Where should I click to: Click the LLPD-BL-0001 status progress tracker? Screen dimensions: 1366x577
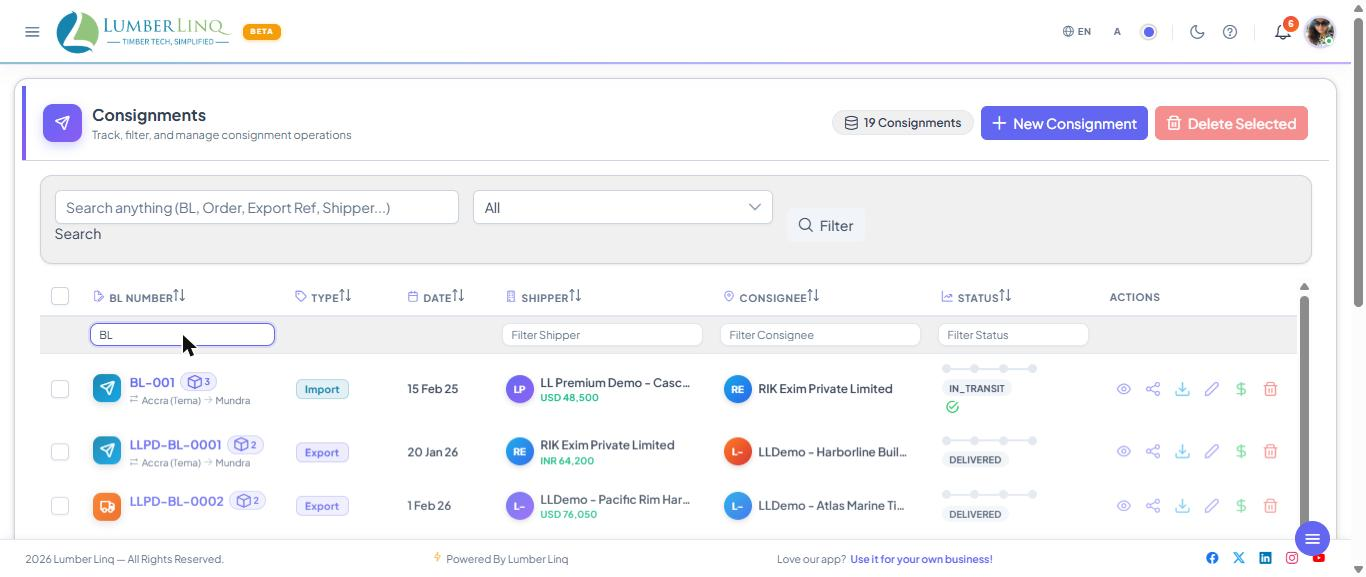(990, 441)
